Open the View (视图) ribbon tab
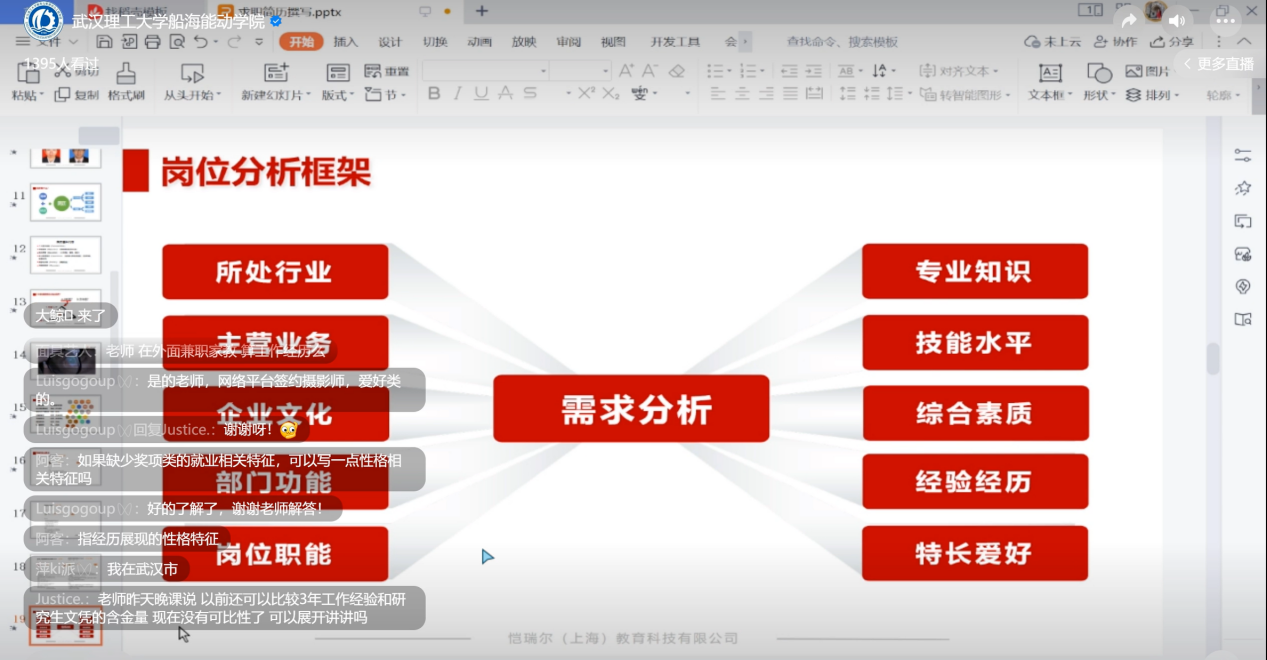 613,42
